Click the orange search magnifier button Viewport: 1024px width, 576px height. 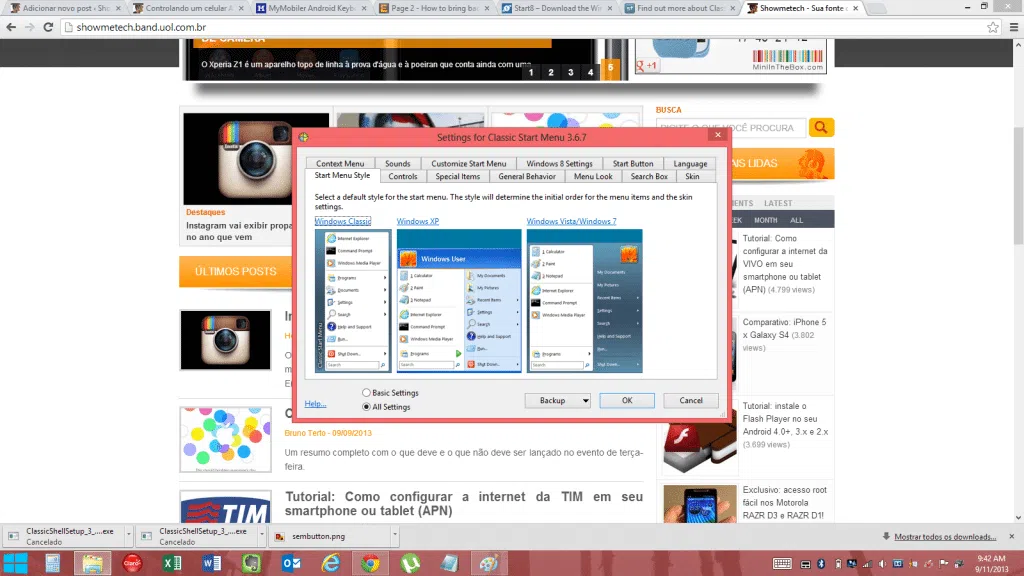[x=821, y=127]
